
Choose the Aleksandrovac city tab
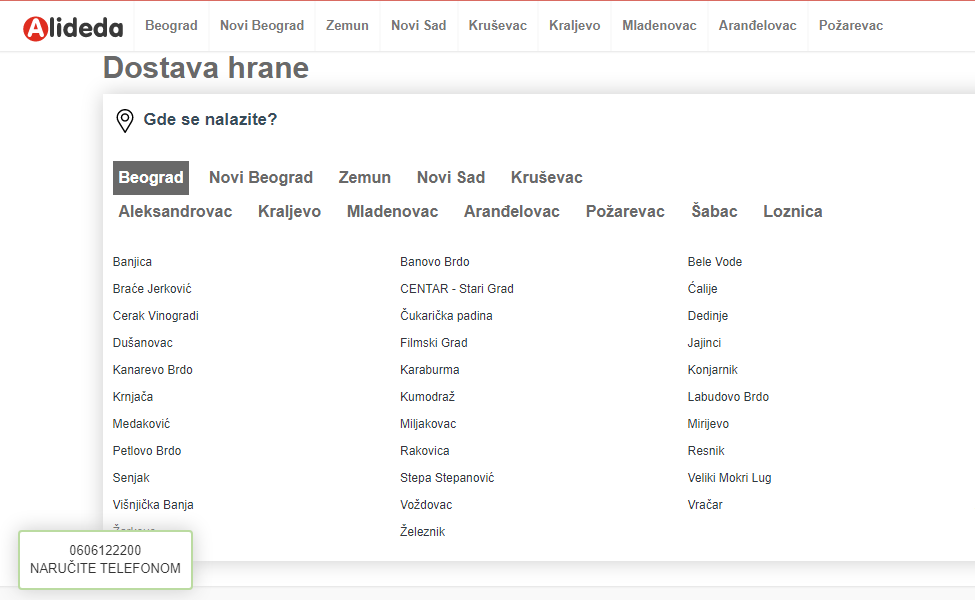[175, 212]
